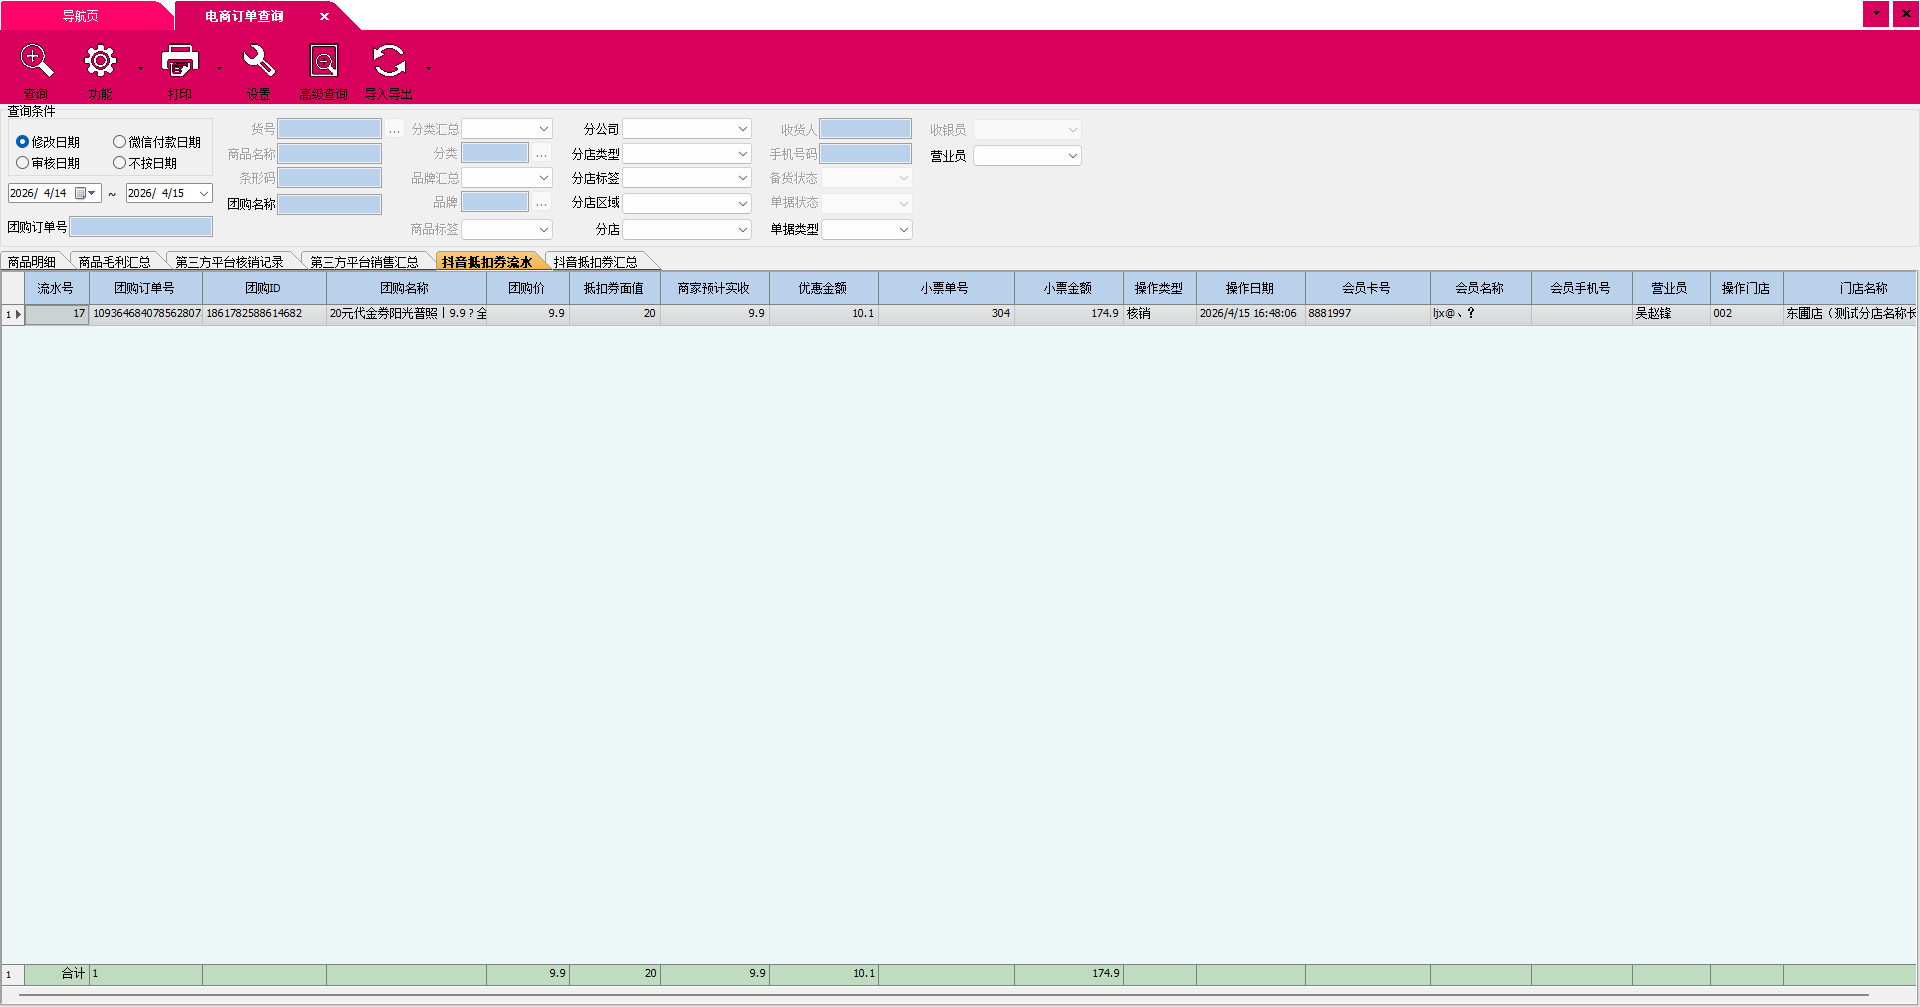Expand the 营业员 dropdown list

1072,156
